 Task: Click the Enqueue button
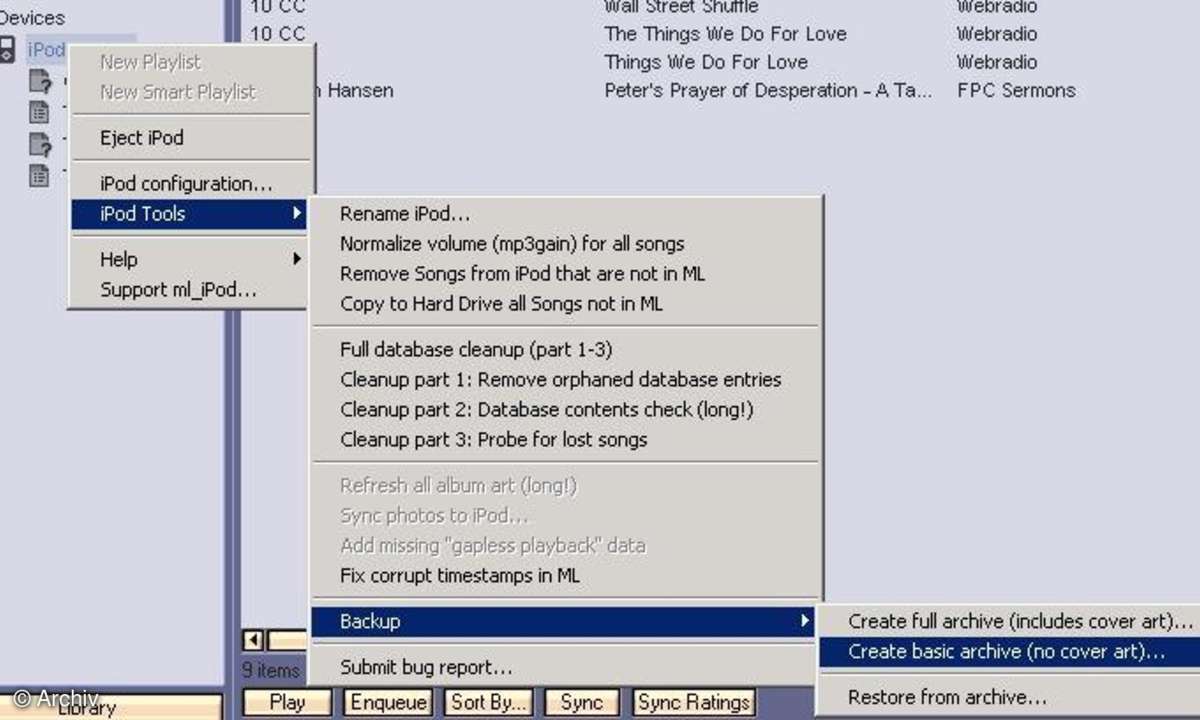tap(389, 702)
